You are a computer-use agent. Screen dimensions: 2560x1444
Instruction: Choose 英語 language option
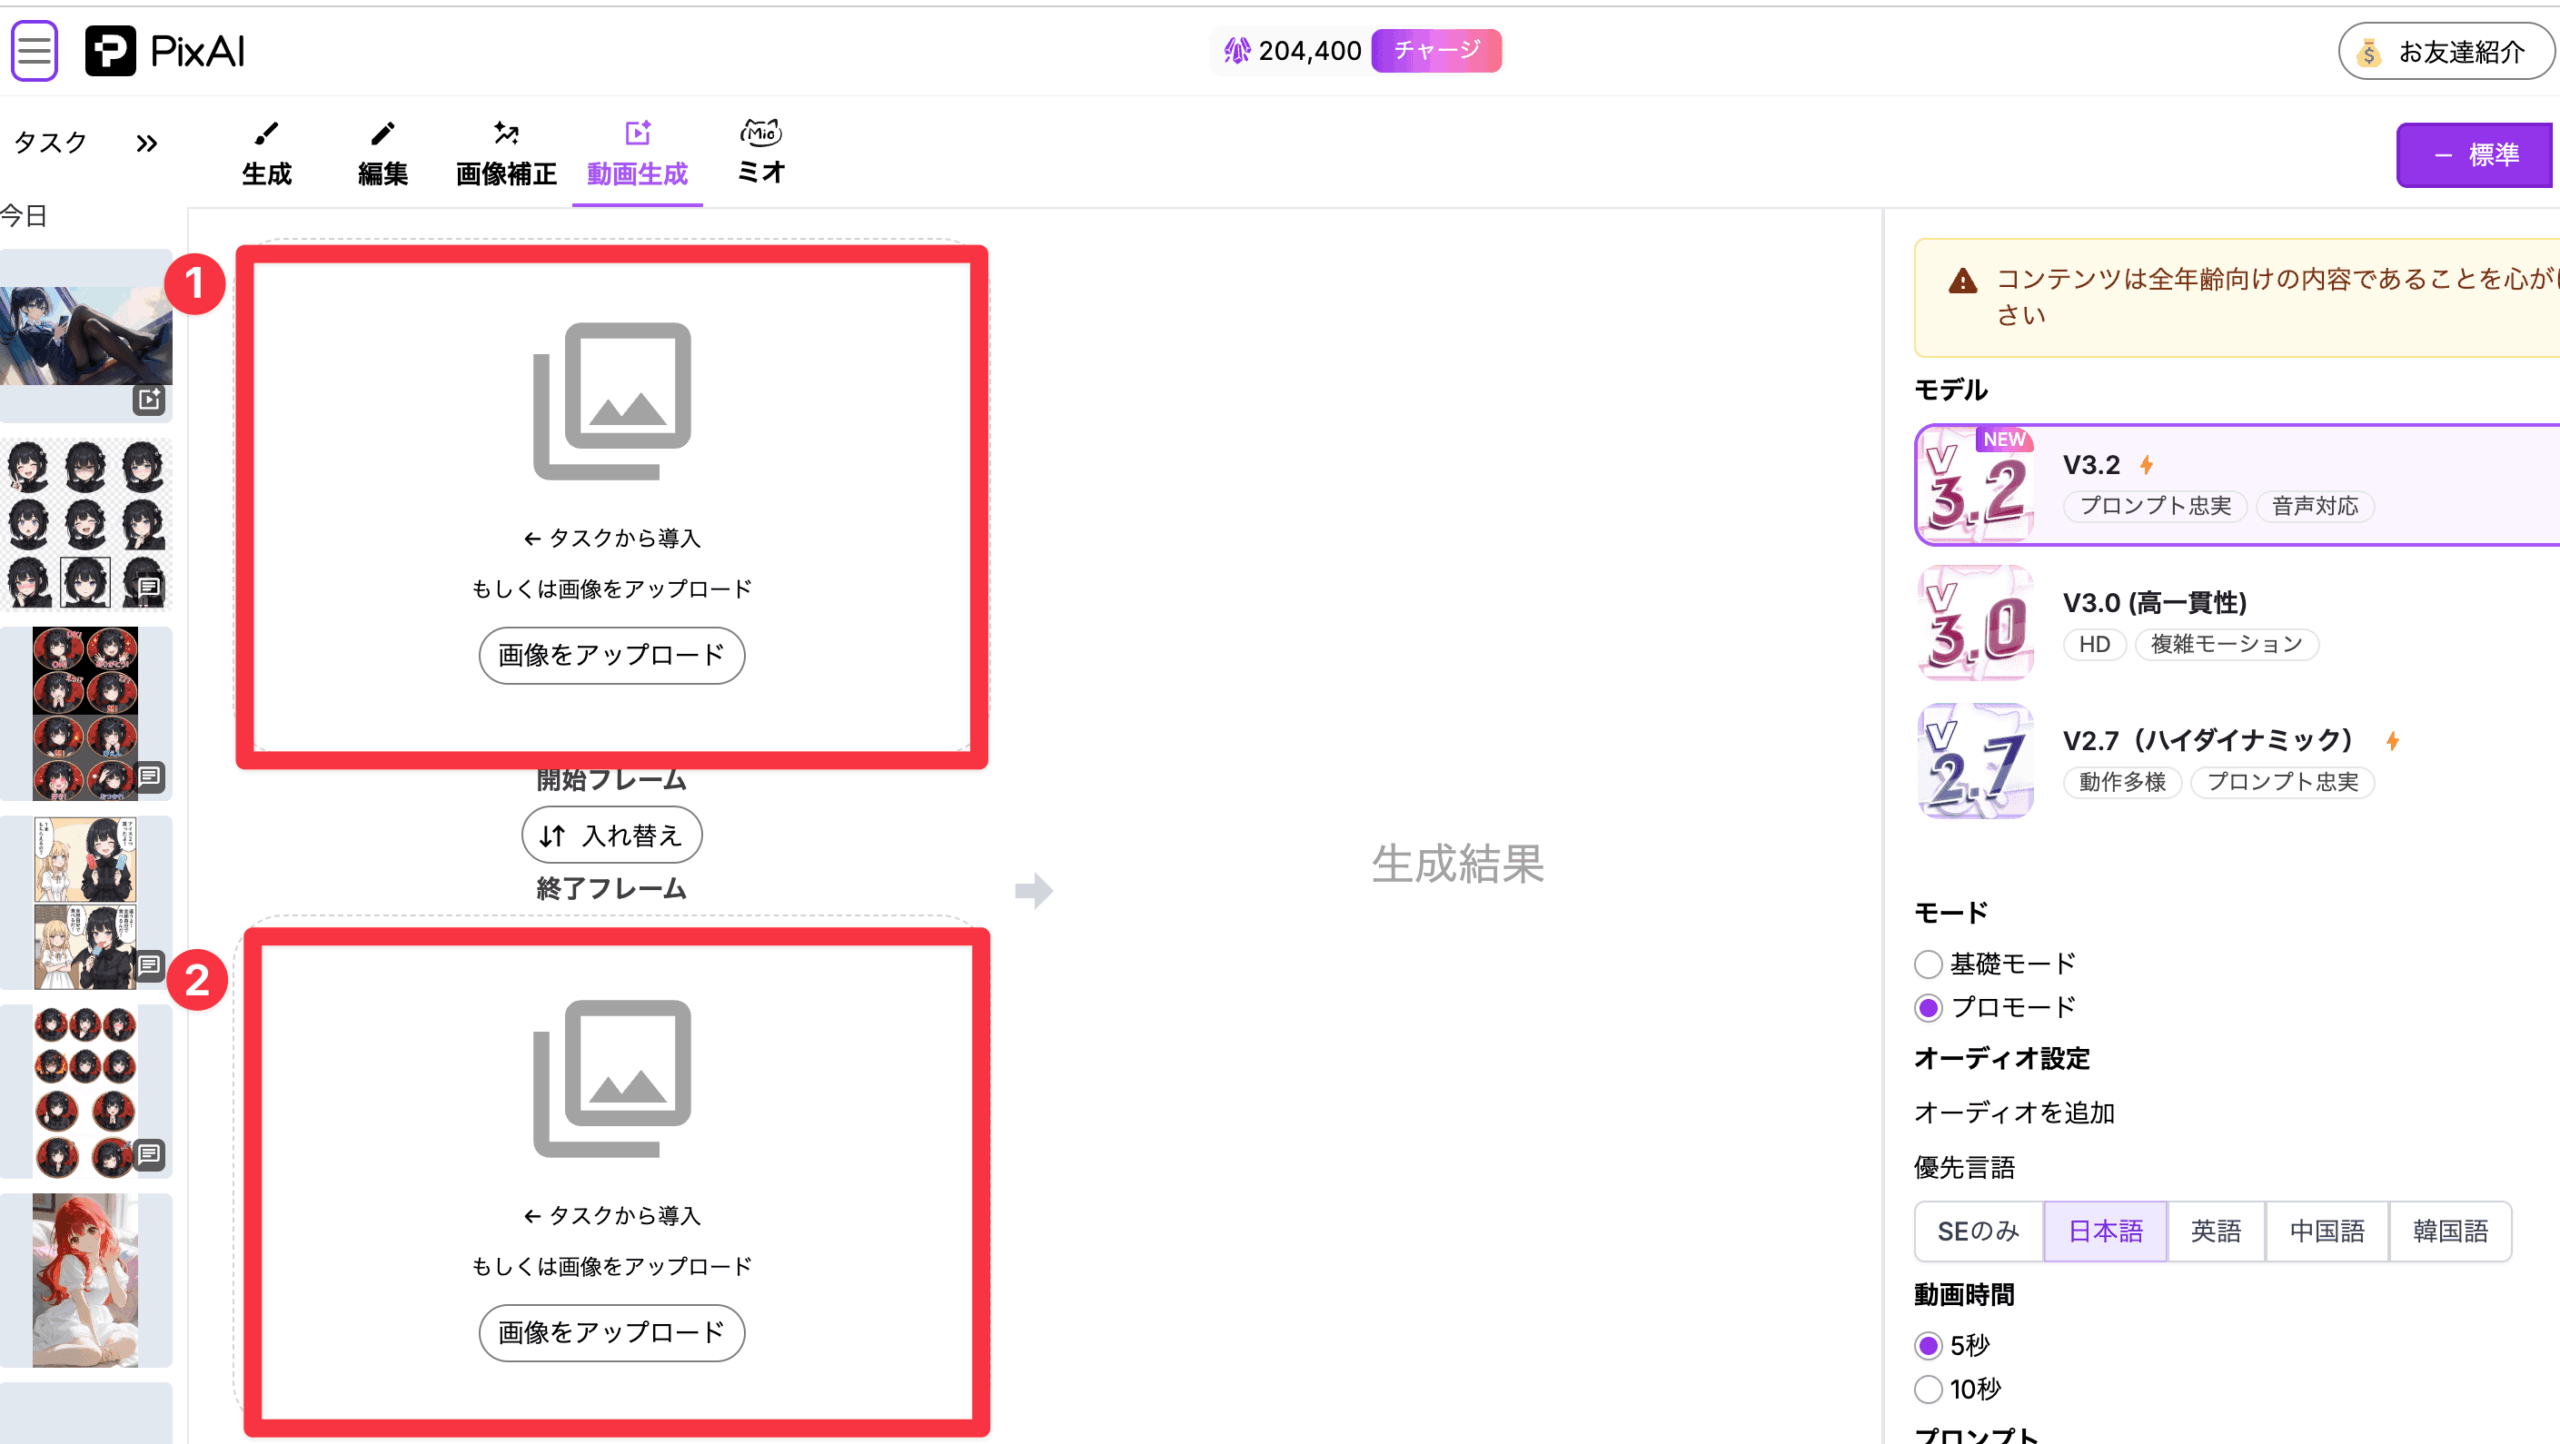point(2215,1231)
